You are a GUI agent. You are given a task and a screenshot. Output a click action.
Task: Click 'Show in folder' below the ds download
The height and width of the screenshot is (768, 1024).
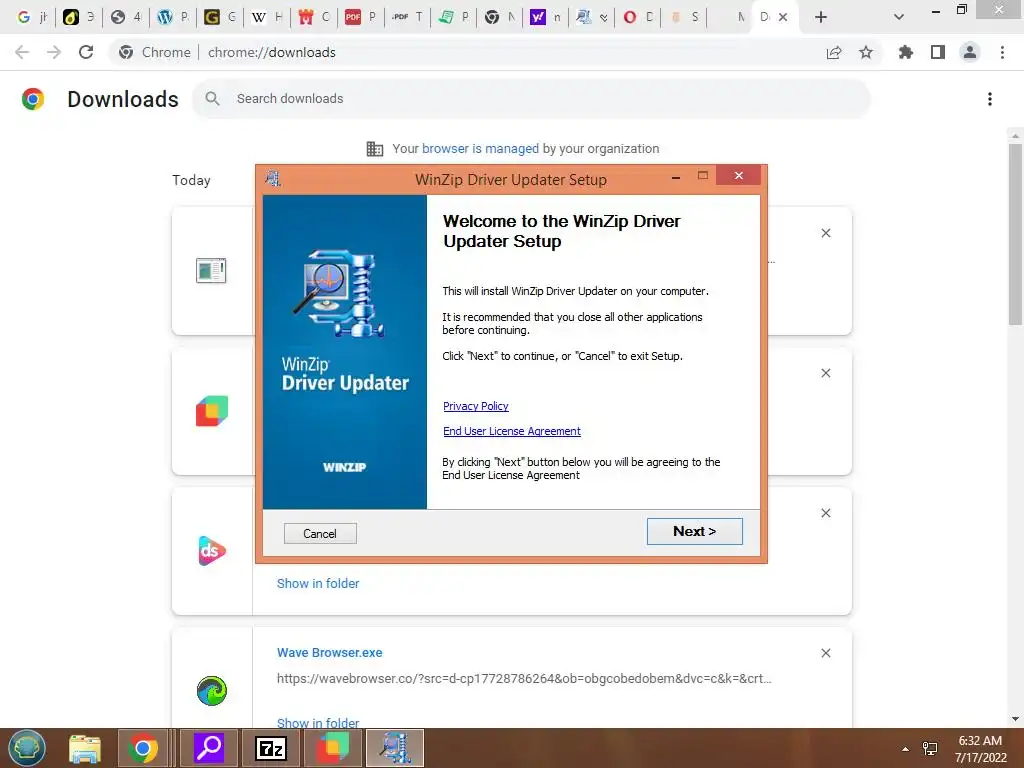(318, 583)
